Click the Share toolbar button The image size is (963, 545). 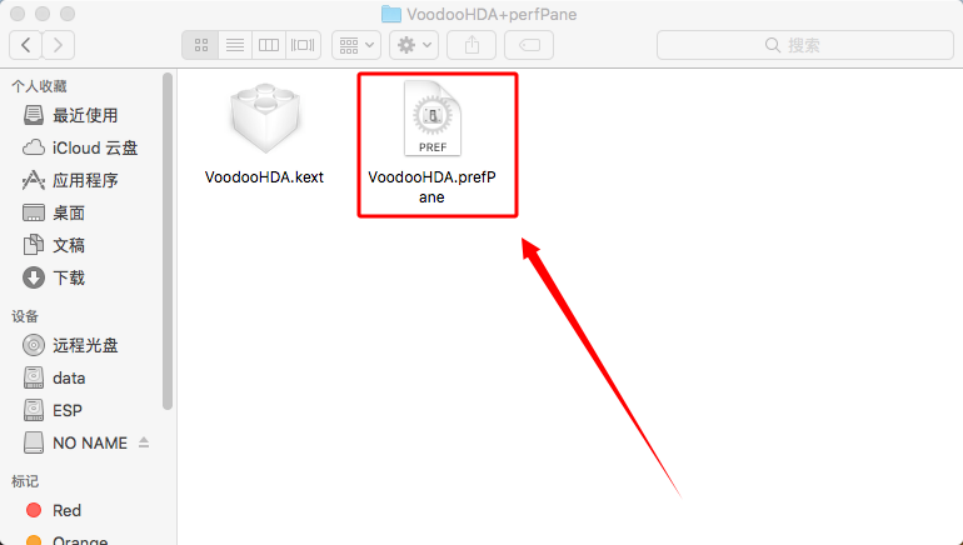coord(471,45)
